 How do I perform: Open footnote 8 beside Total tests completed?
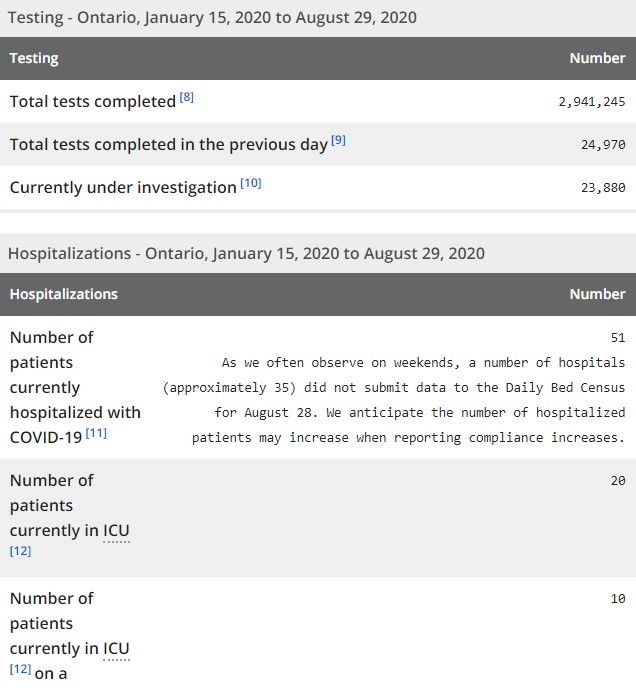point(187,98)
